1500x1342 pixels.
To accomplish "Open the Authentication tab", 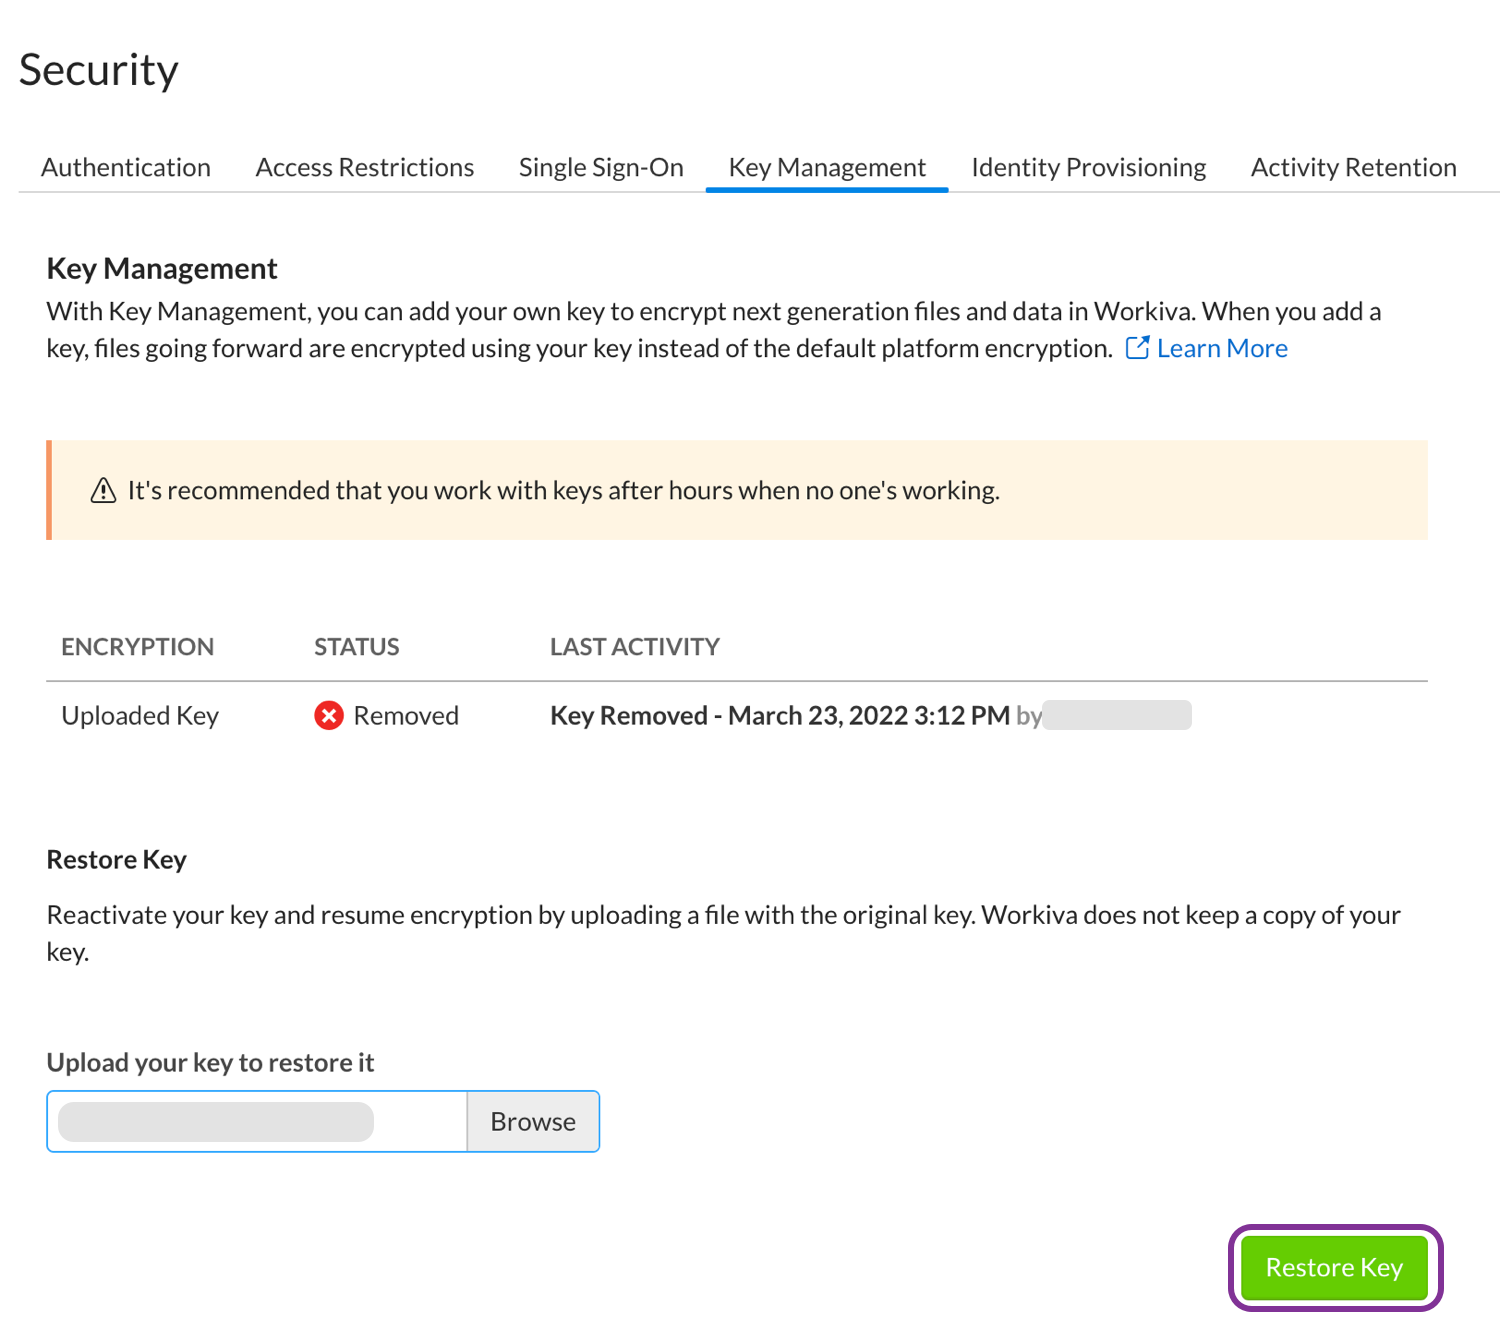I will point(126,167).
